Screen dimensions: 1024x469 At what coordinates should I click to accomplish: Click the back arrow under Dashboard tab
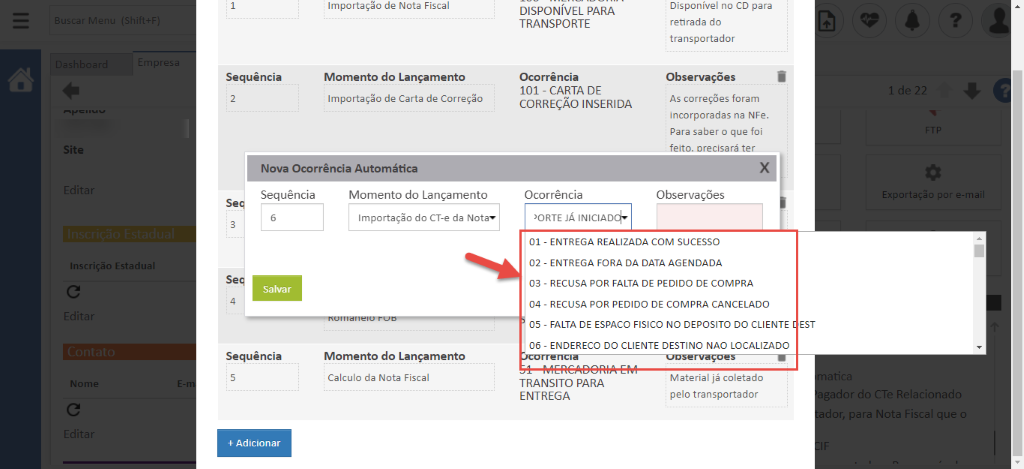[71, 90]
